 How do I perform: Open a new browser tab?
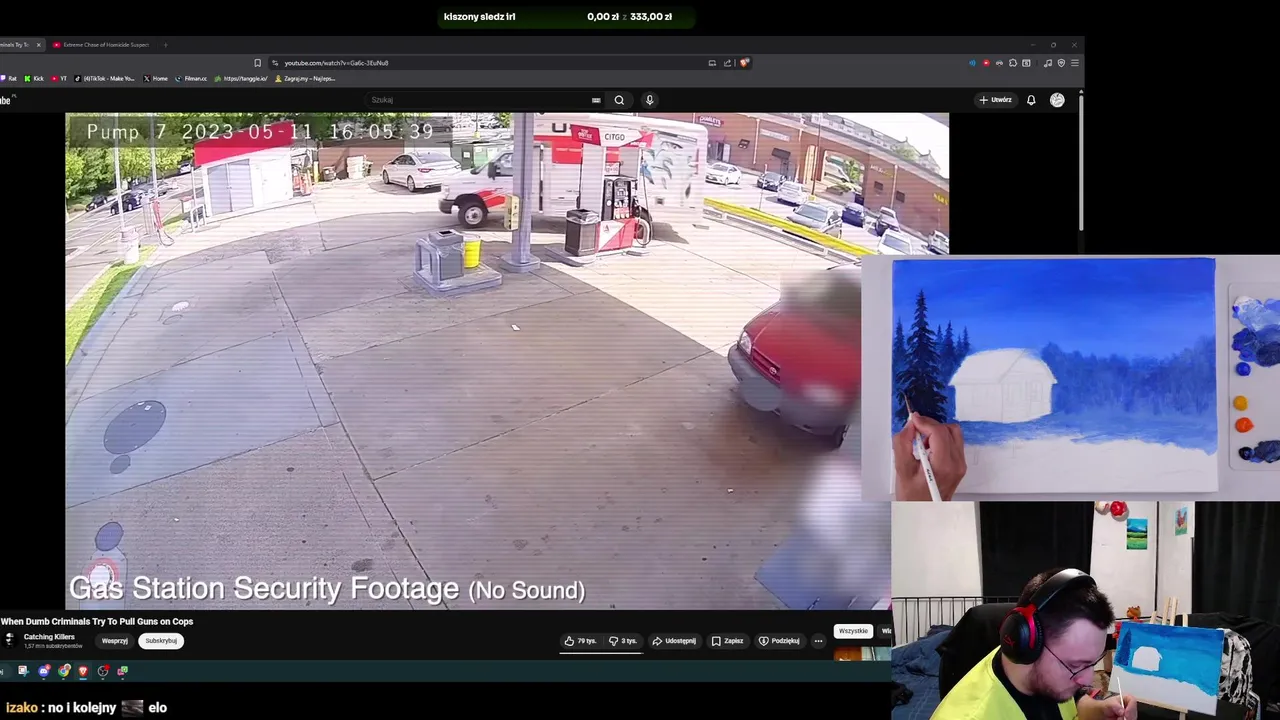click(x=165, y=45)
